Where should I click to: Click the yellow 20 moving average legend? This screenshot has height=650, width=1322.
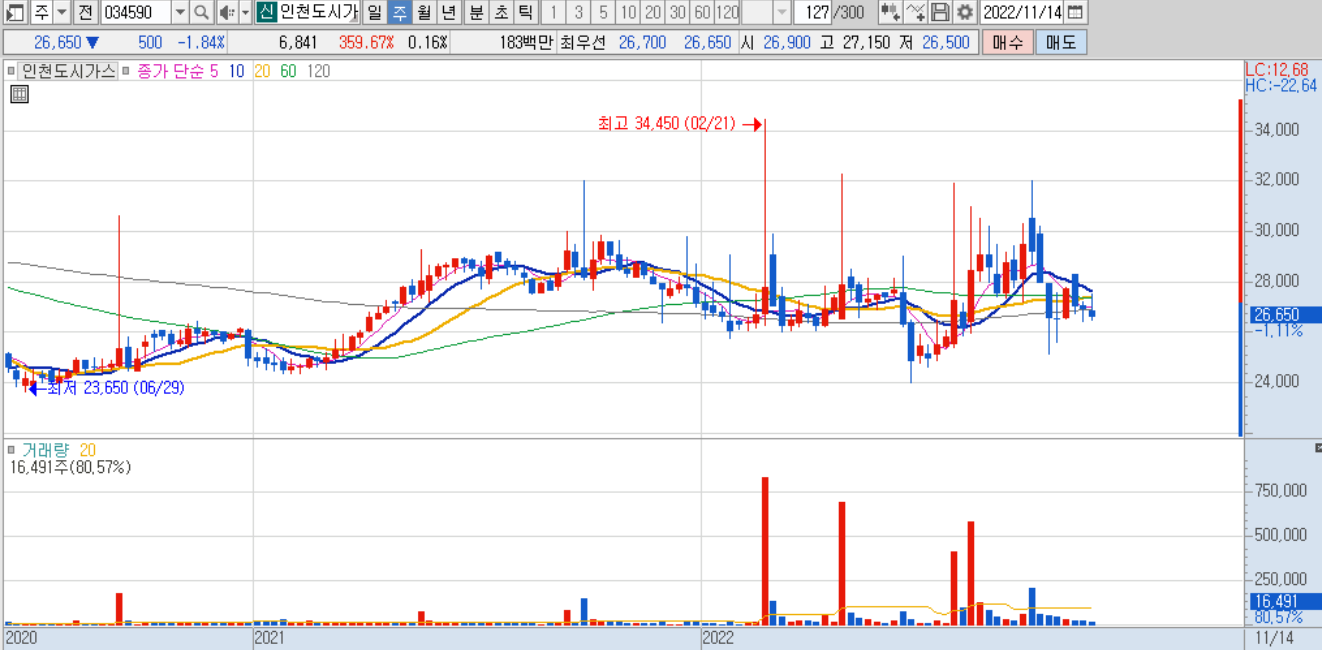[262, 71]
